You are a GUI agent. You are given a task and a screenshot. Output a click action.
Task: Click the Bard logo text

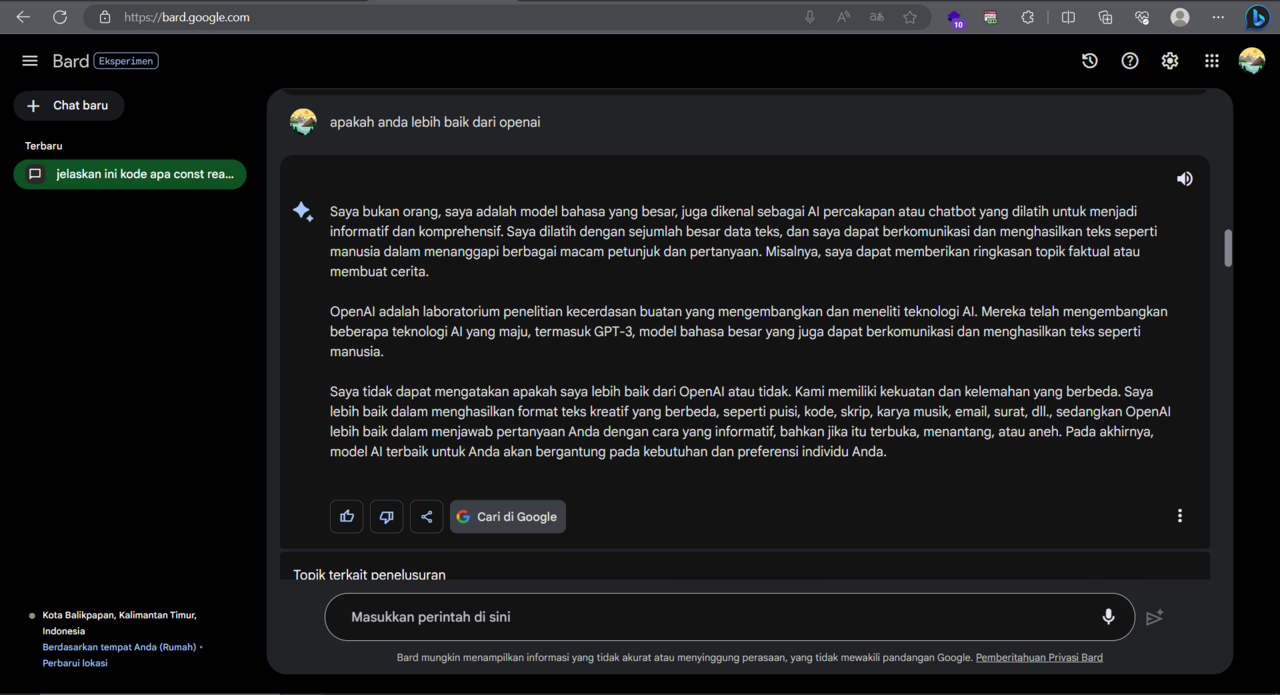point(71,61)
